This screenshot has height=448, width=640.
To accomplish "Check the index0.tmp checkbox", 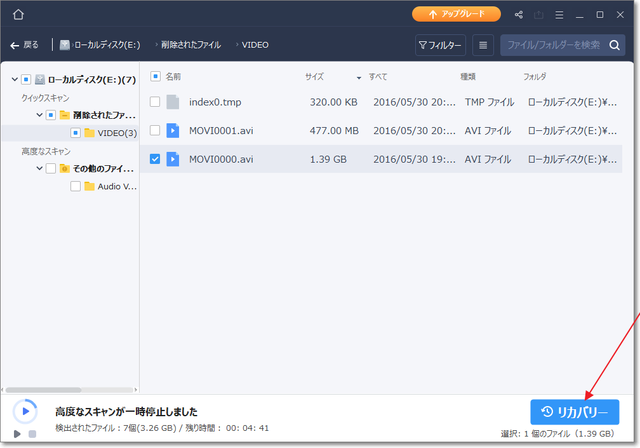I will [154, 102].
